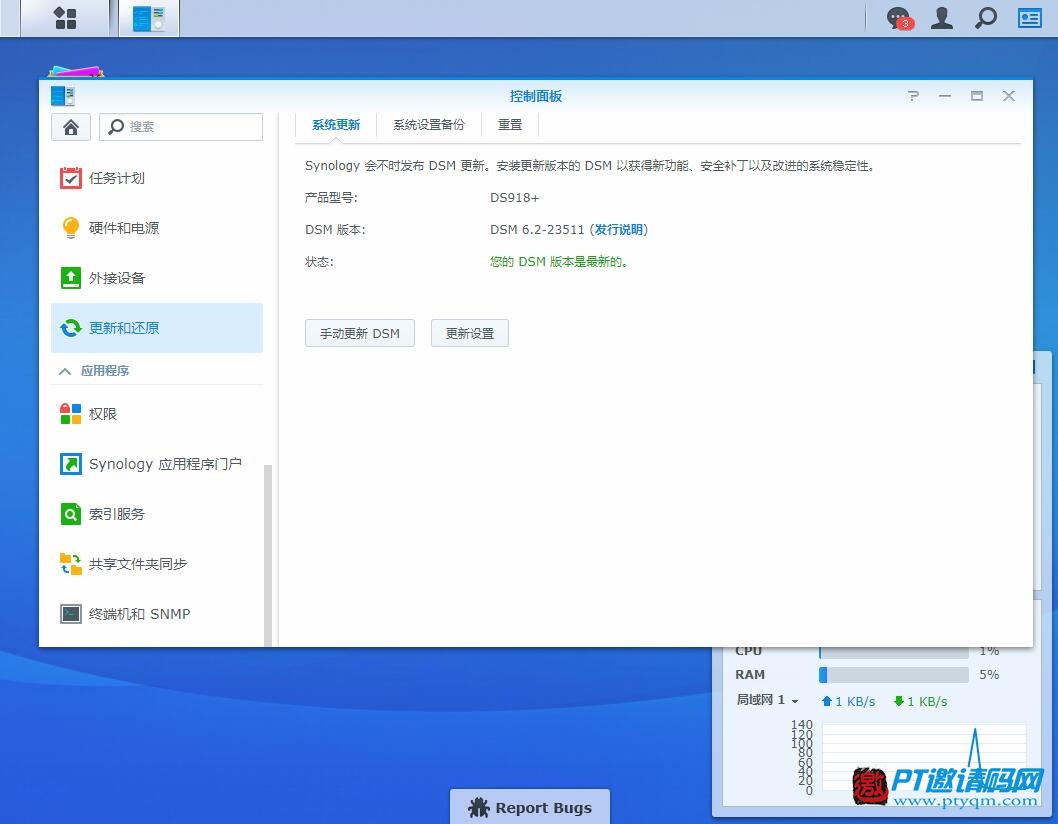This screenshot has height=824, width=1058.
Task: Open the 发行说明 release notes link
Action: click(x=619, y=229)
